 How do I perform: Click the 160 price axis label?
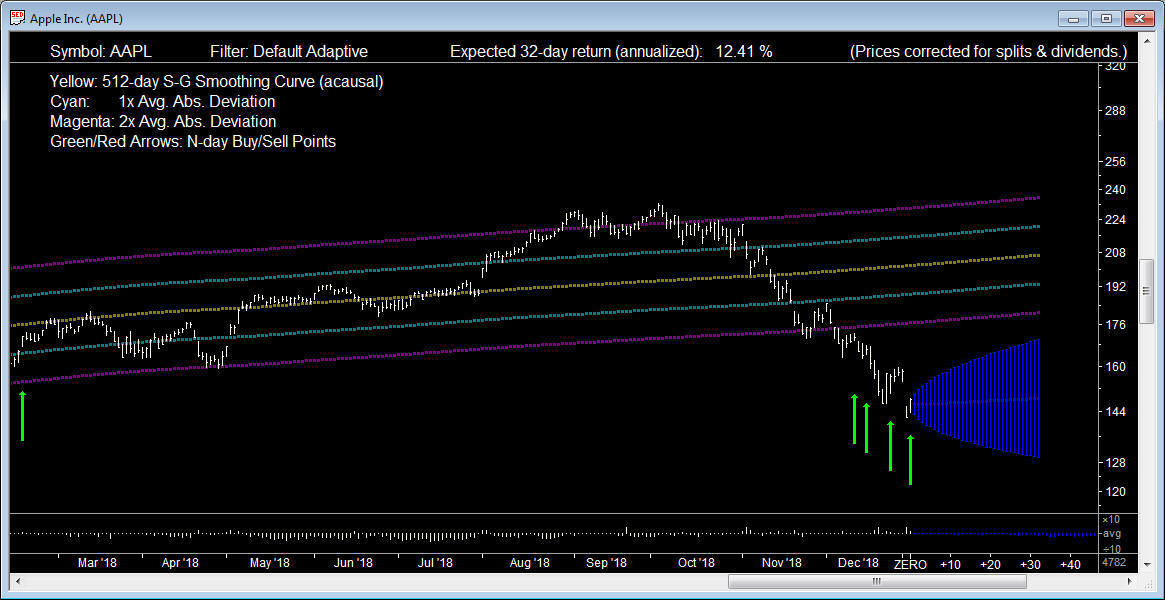[x=1117, y=366]
